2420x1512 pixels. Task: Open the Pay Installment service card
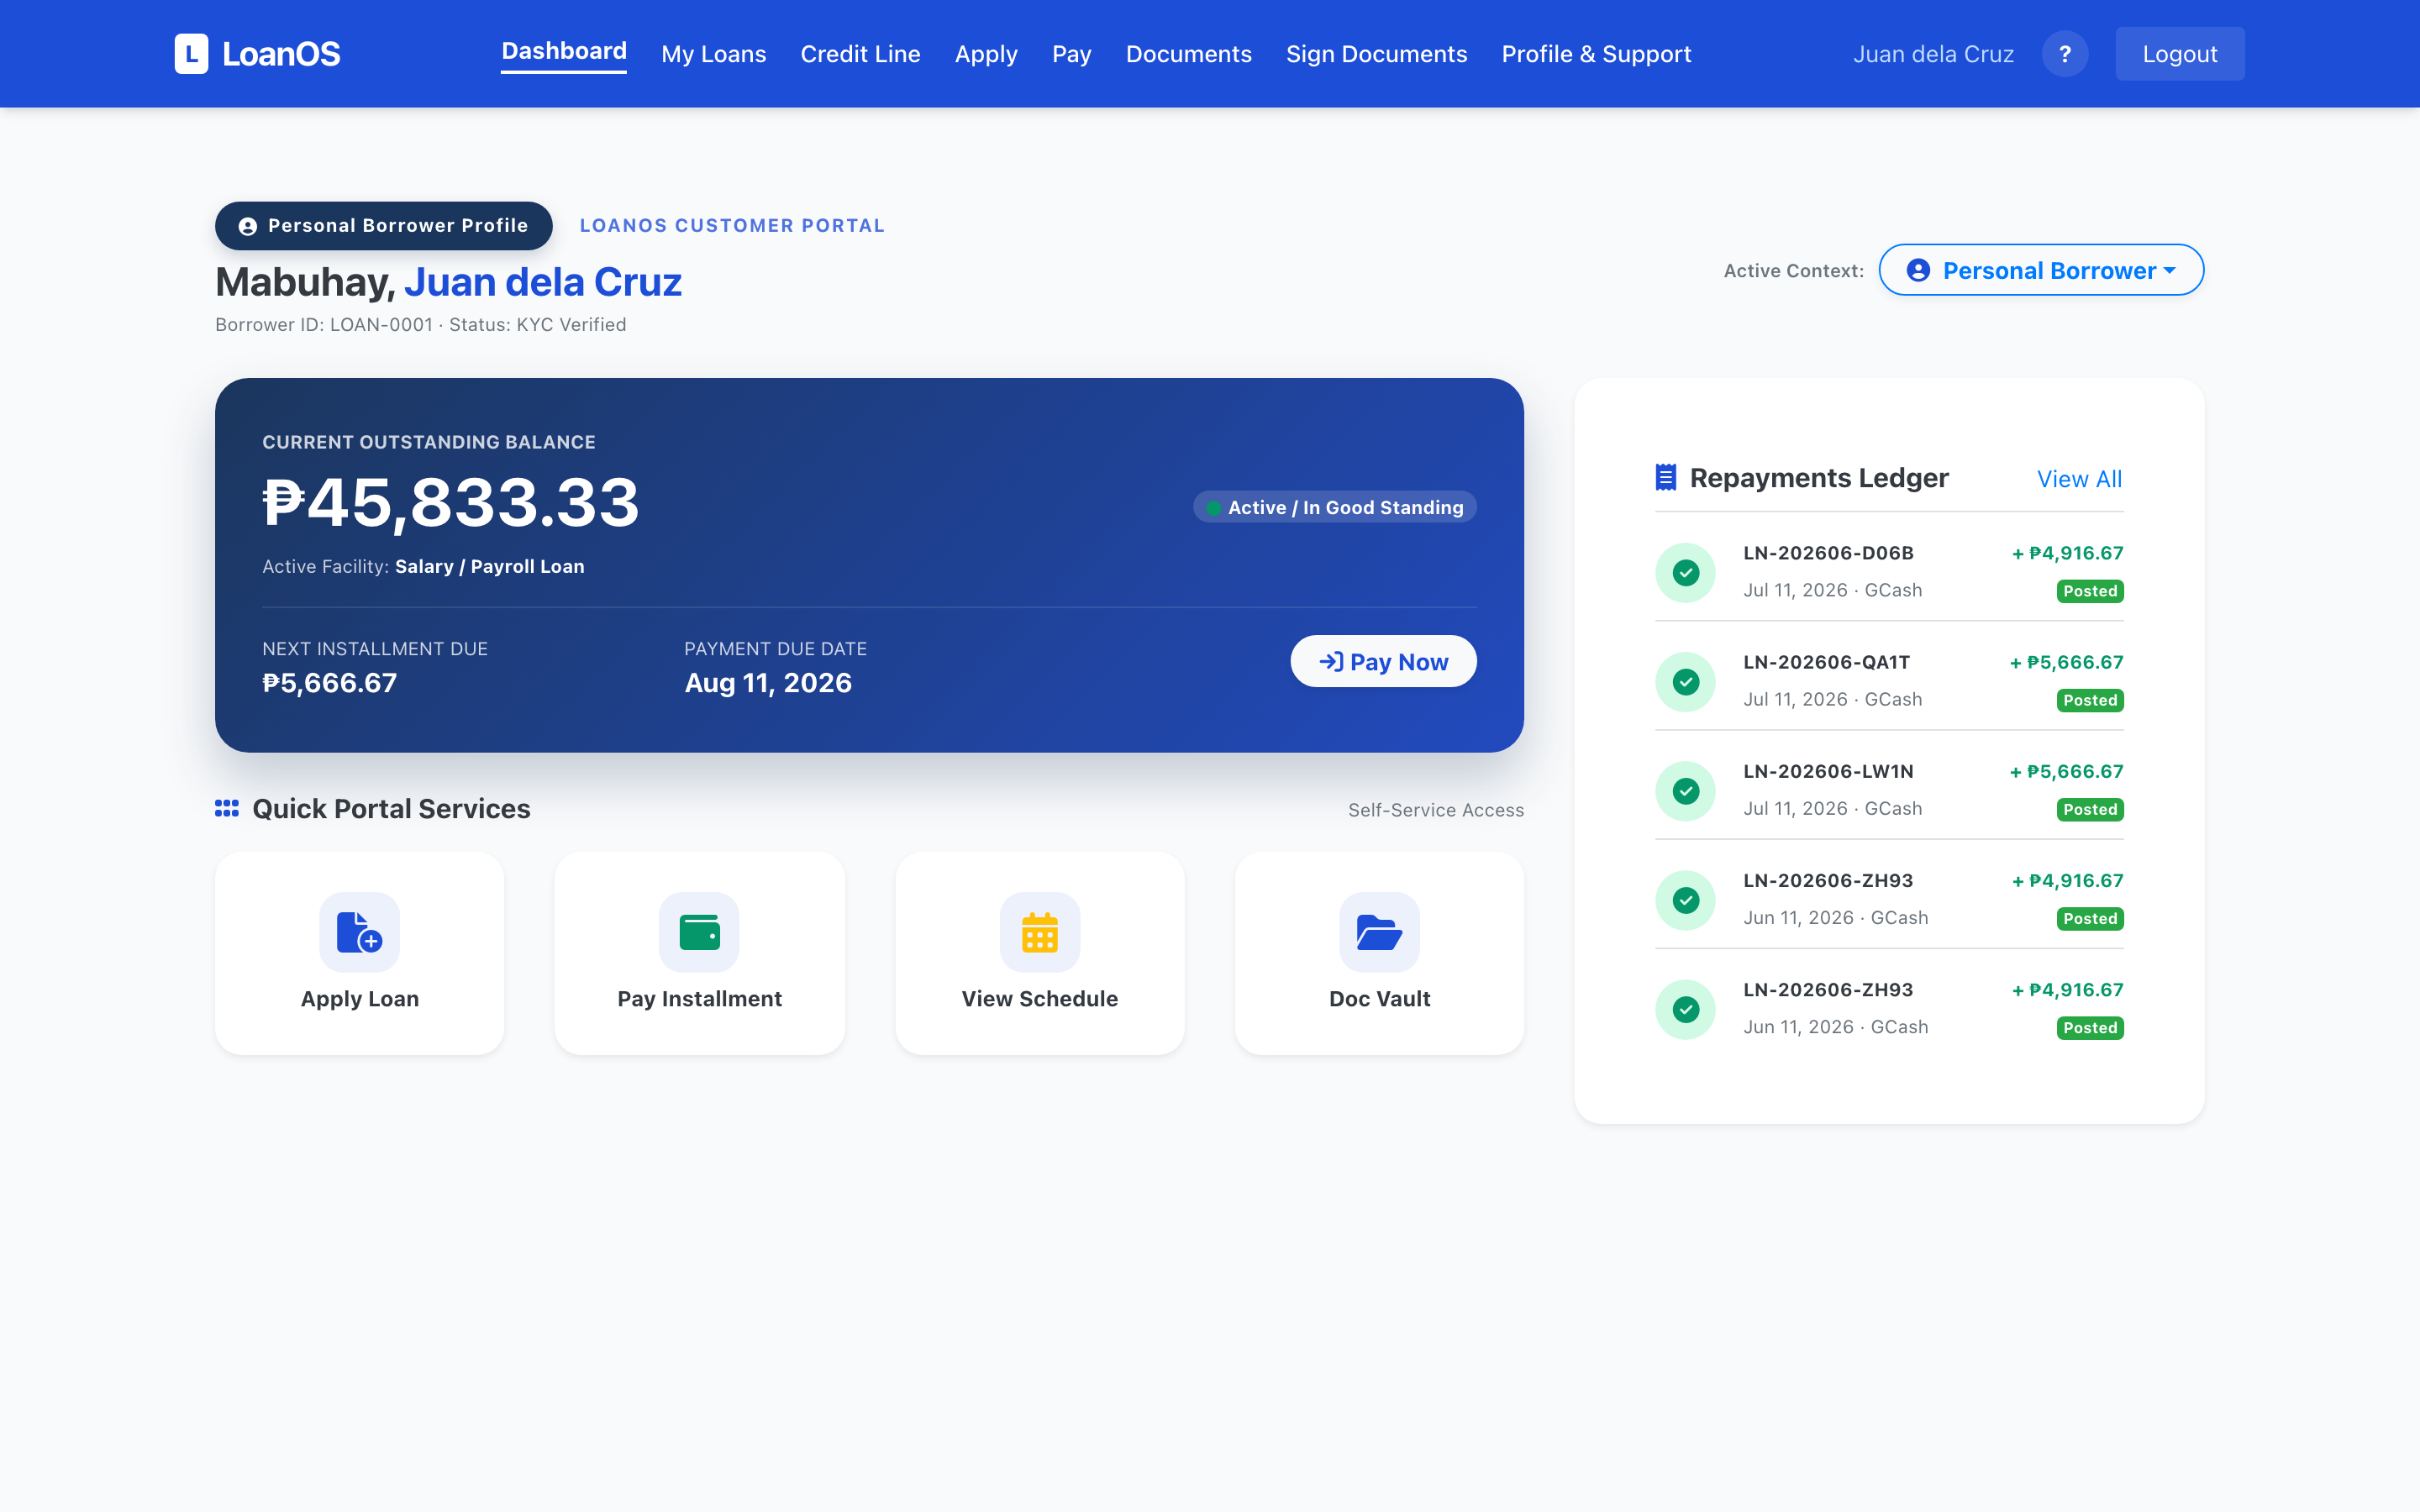pos(699,953)
